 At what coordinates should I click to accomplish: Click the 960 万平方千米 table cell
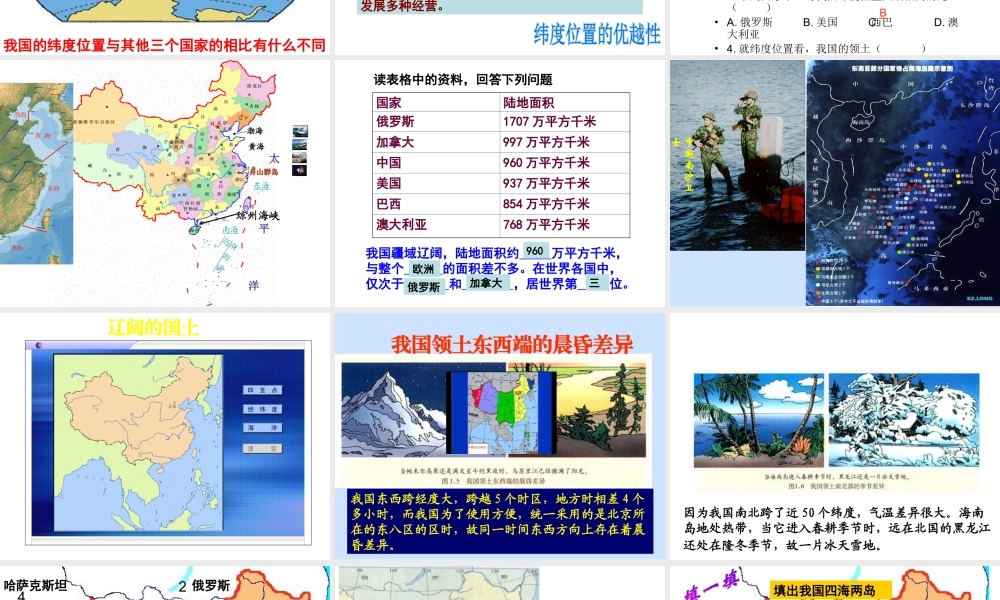tap(564, 163)
